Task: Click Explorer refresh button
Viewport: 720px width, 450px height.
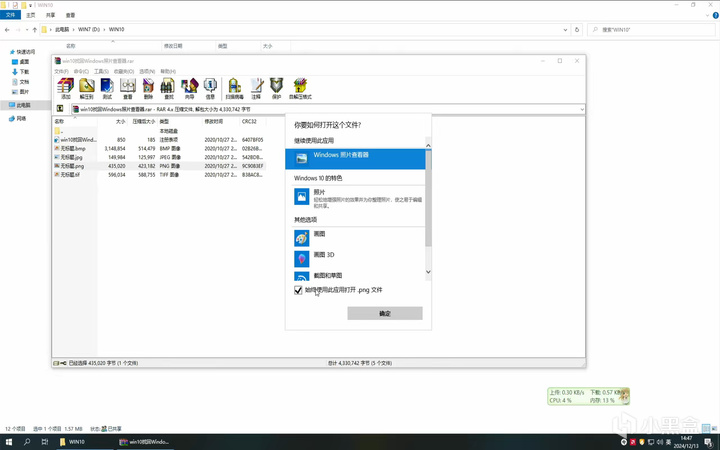Action: pos(577,29)
